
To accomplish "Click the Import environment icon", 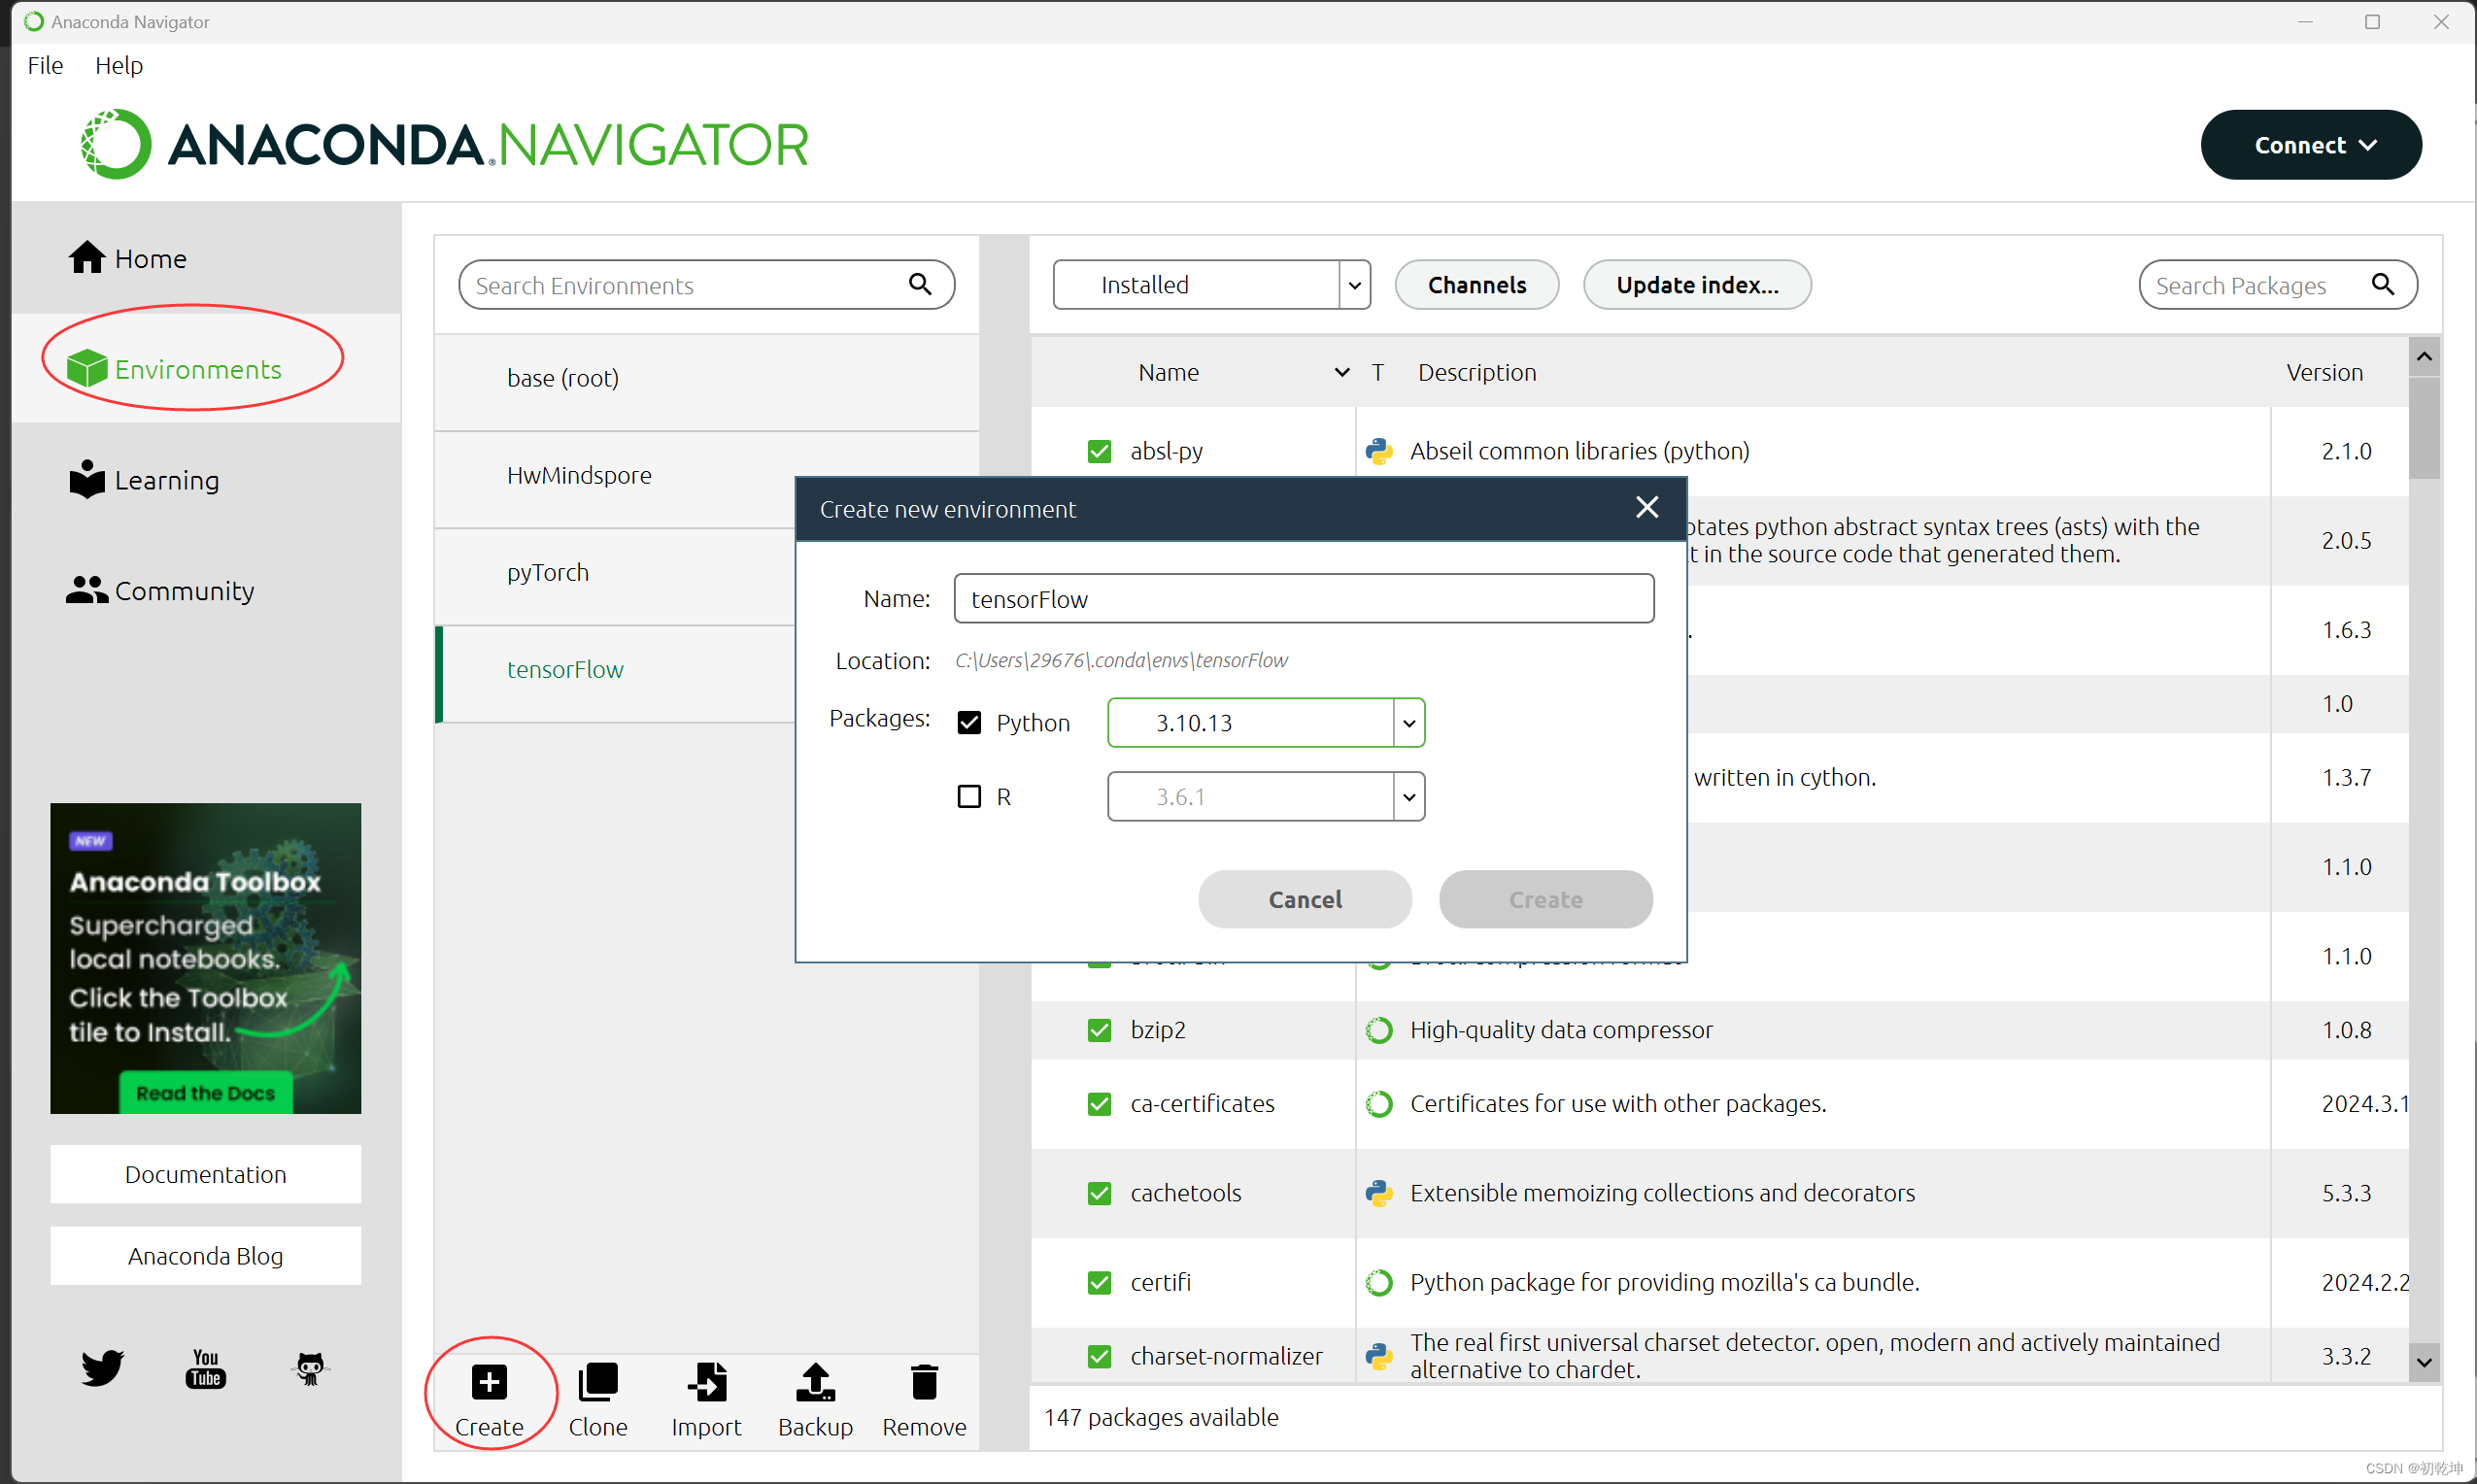I will point(706,1383).
